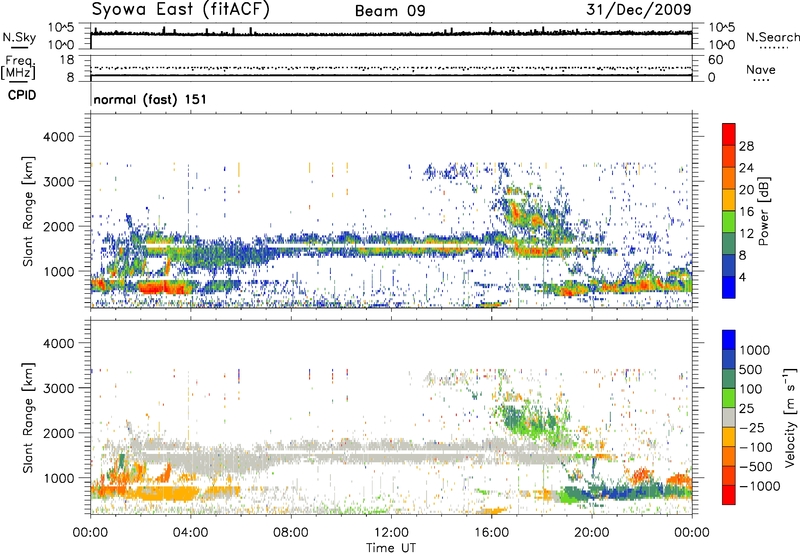Click the 'normal (fast) 151' text

click(x=150, y=99)
